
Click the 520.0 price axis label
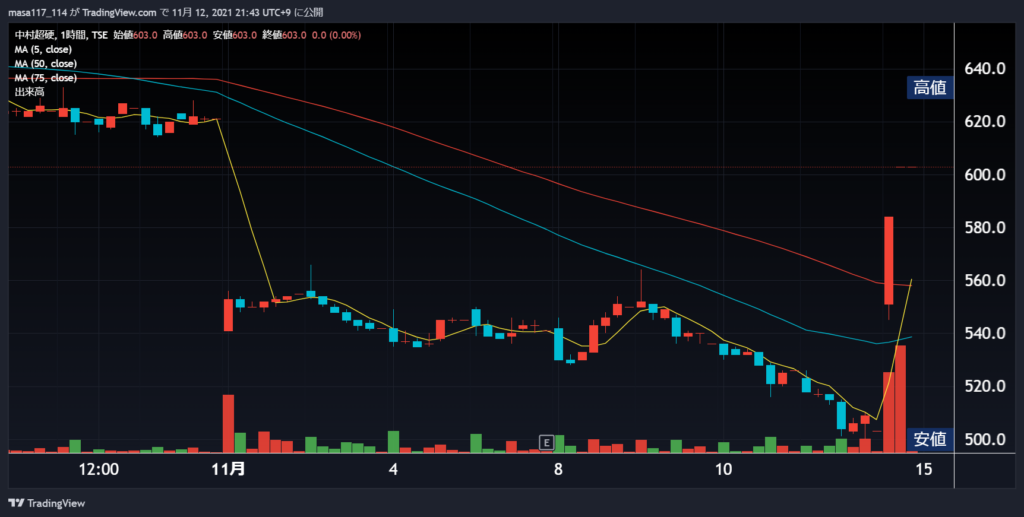tap(985, 386)
